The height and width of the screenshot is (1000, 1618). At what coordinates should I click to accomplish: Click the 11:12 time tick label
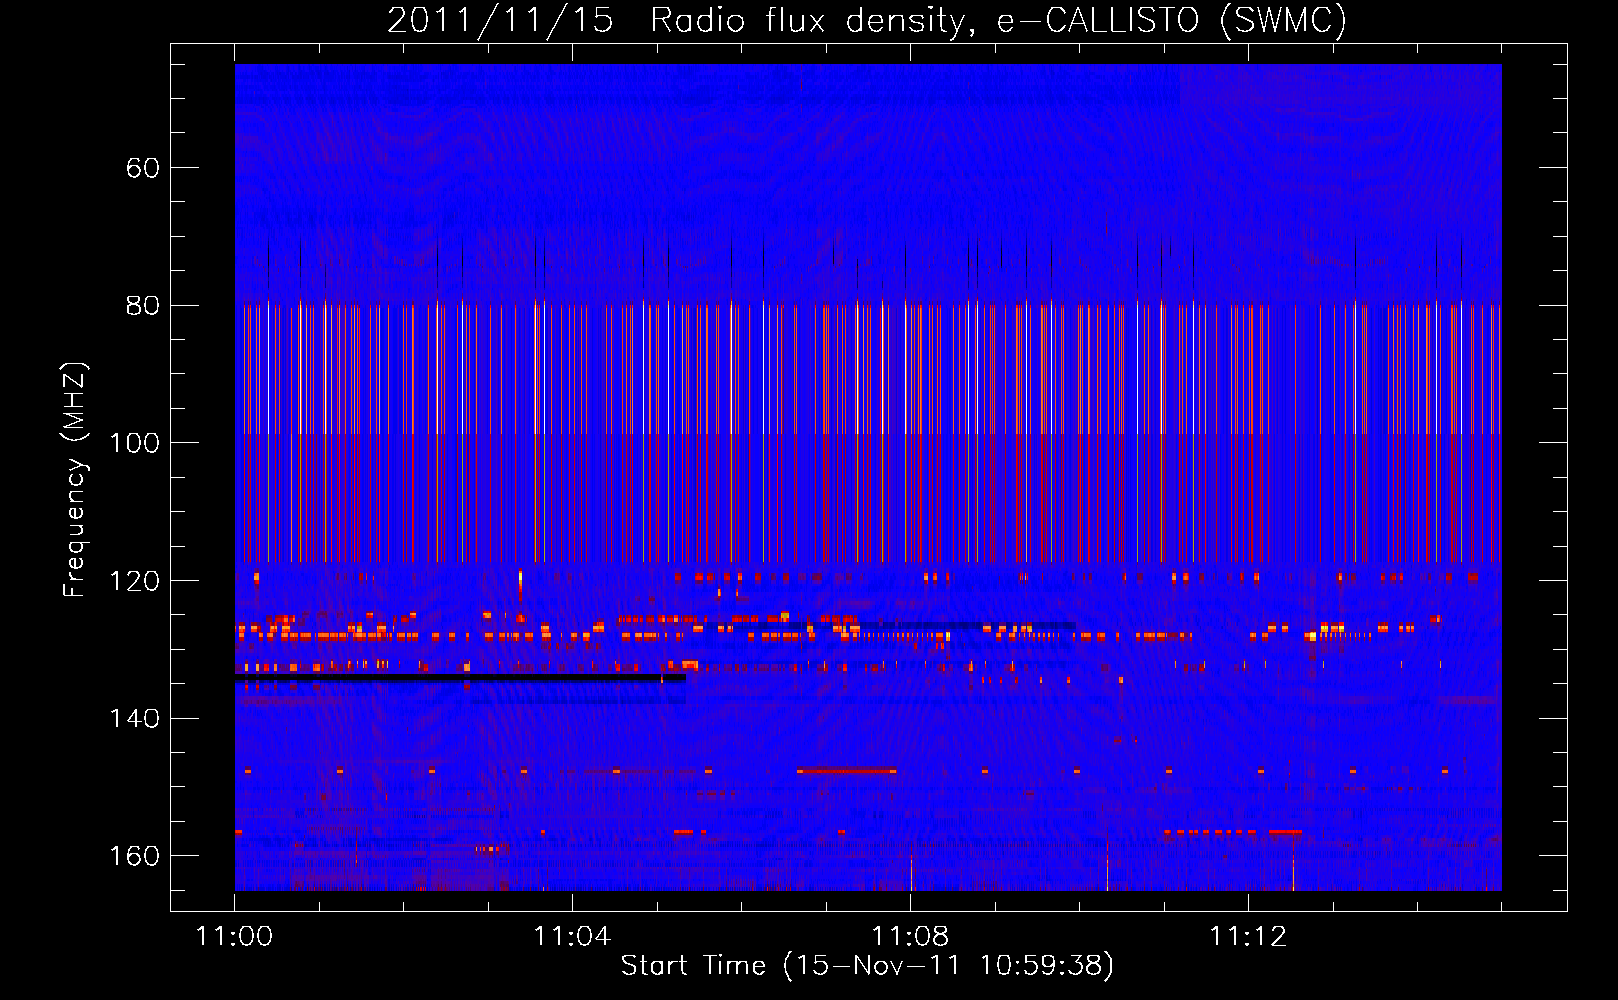click(1248, 937)
